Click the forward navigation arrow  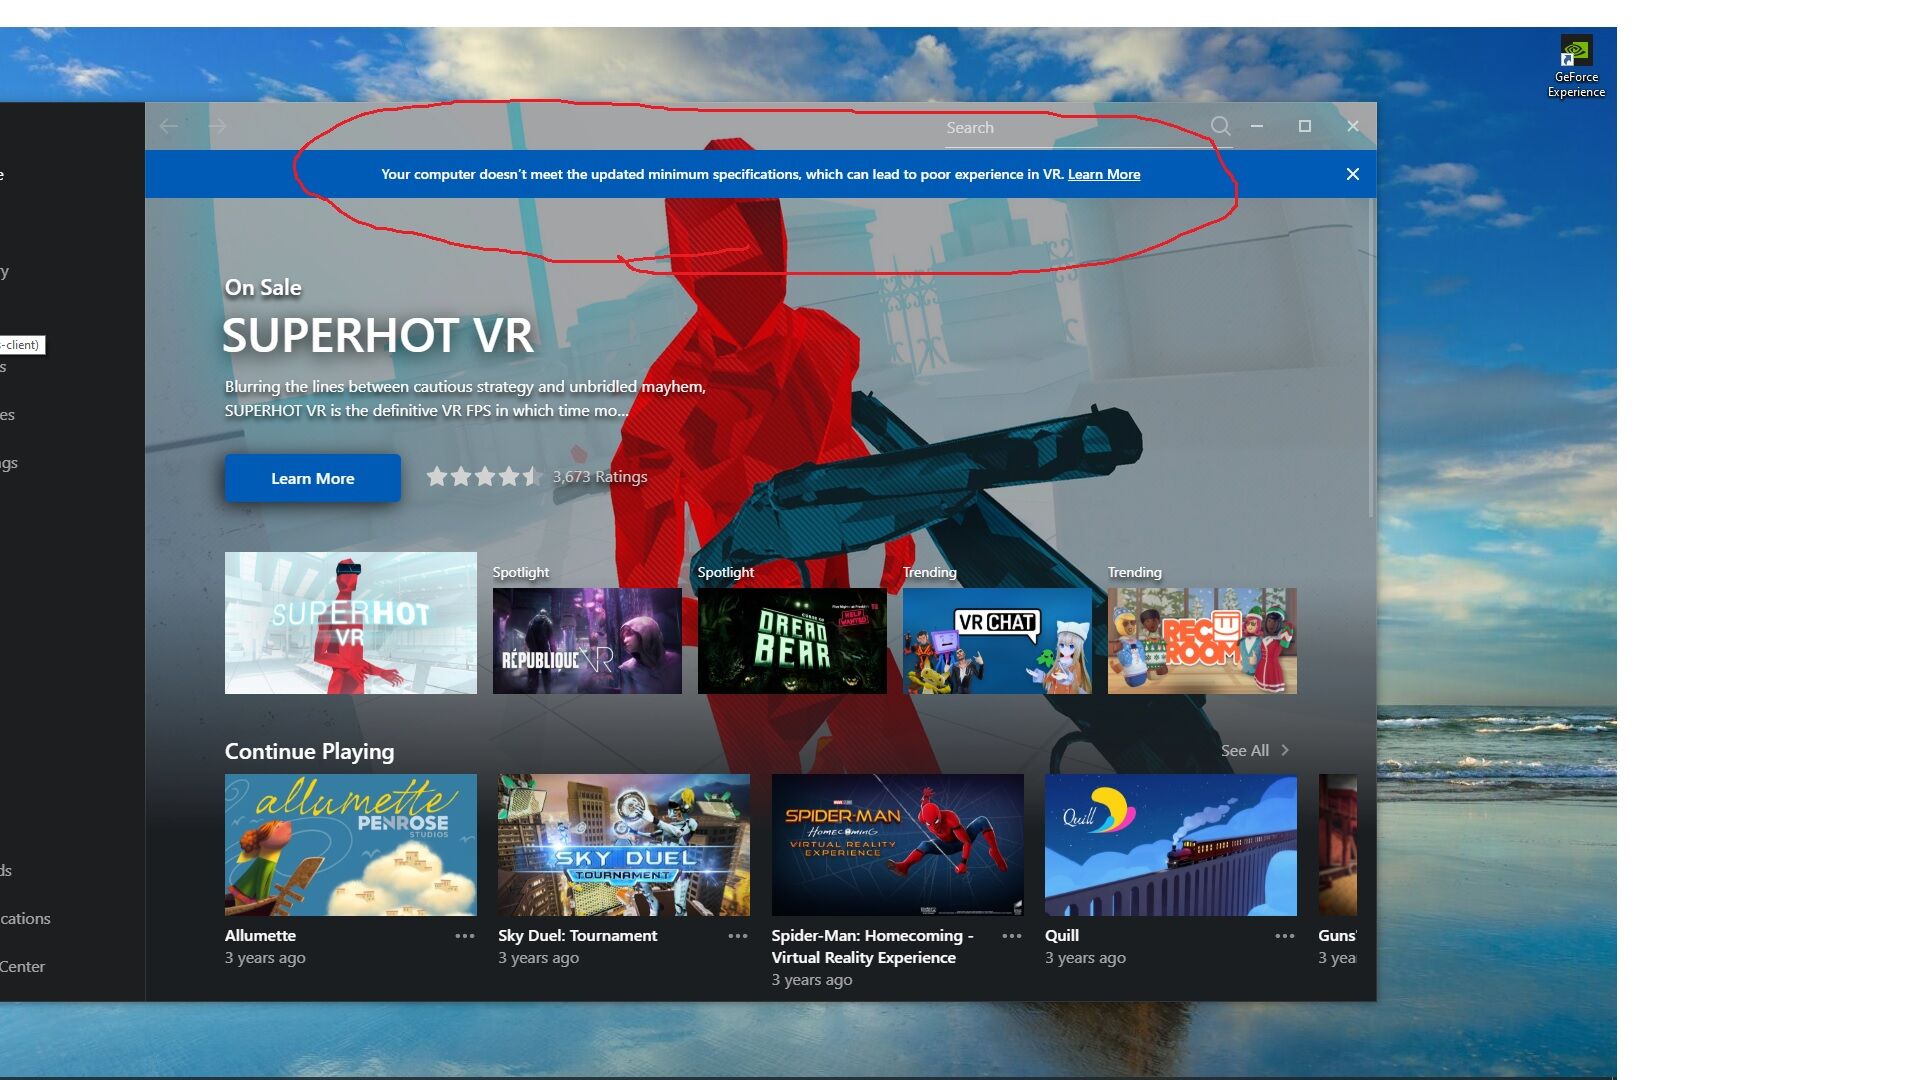pyautogui.click(x=217, y=126)
